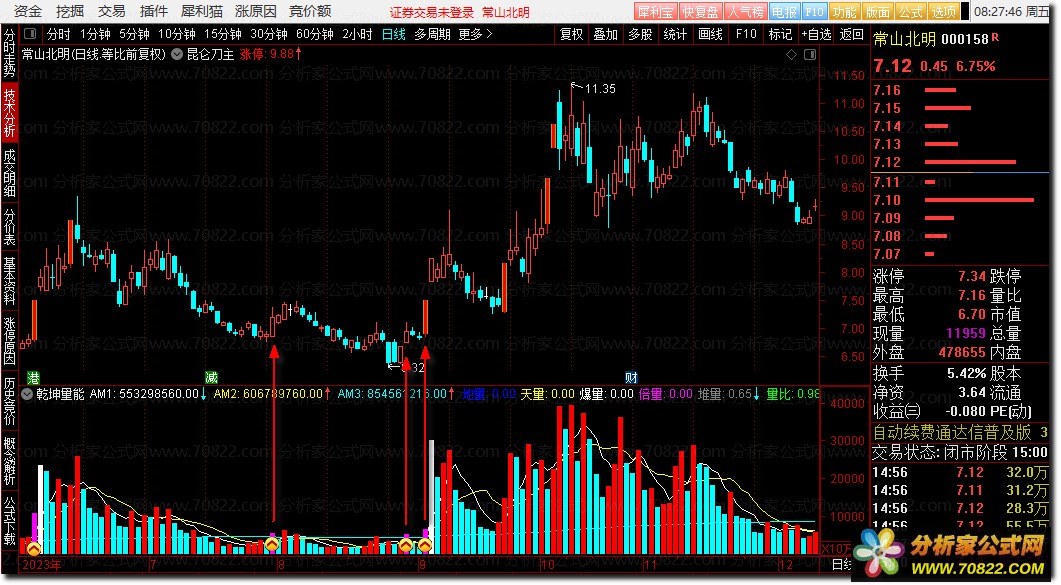Click F10 in the chart toolbar

(746, 34)
